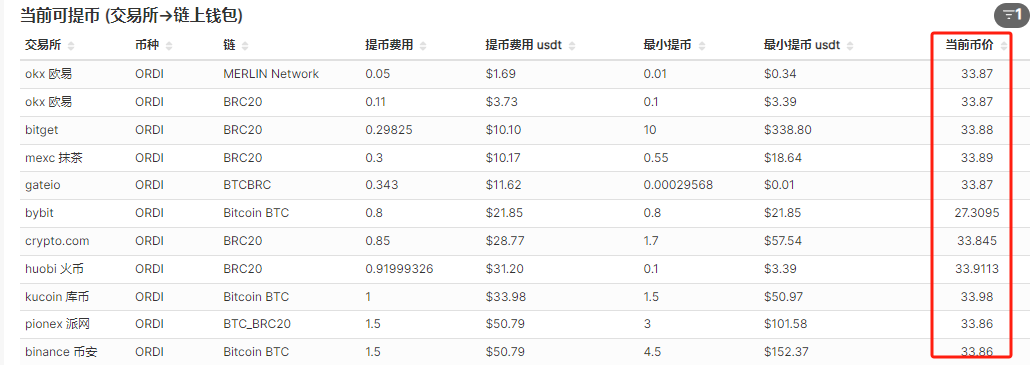This screenshot has width=1030, height=365.
Task: Sort by 交易所 column arrows
Action: coord(71,46)
